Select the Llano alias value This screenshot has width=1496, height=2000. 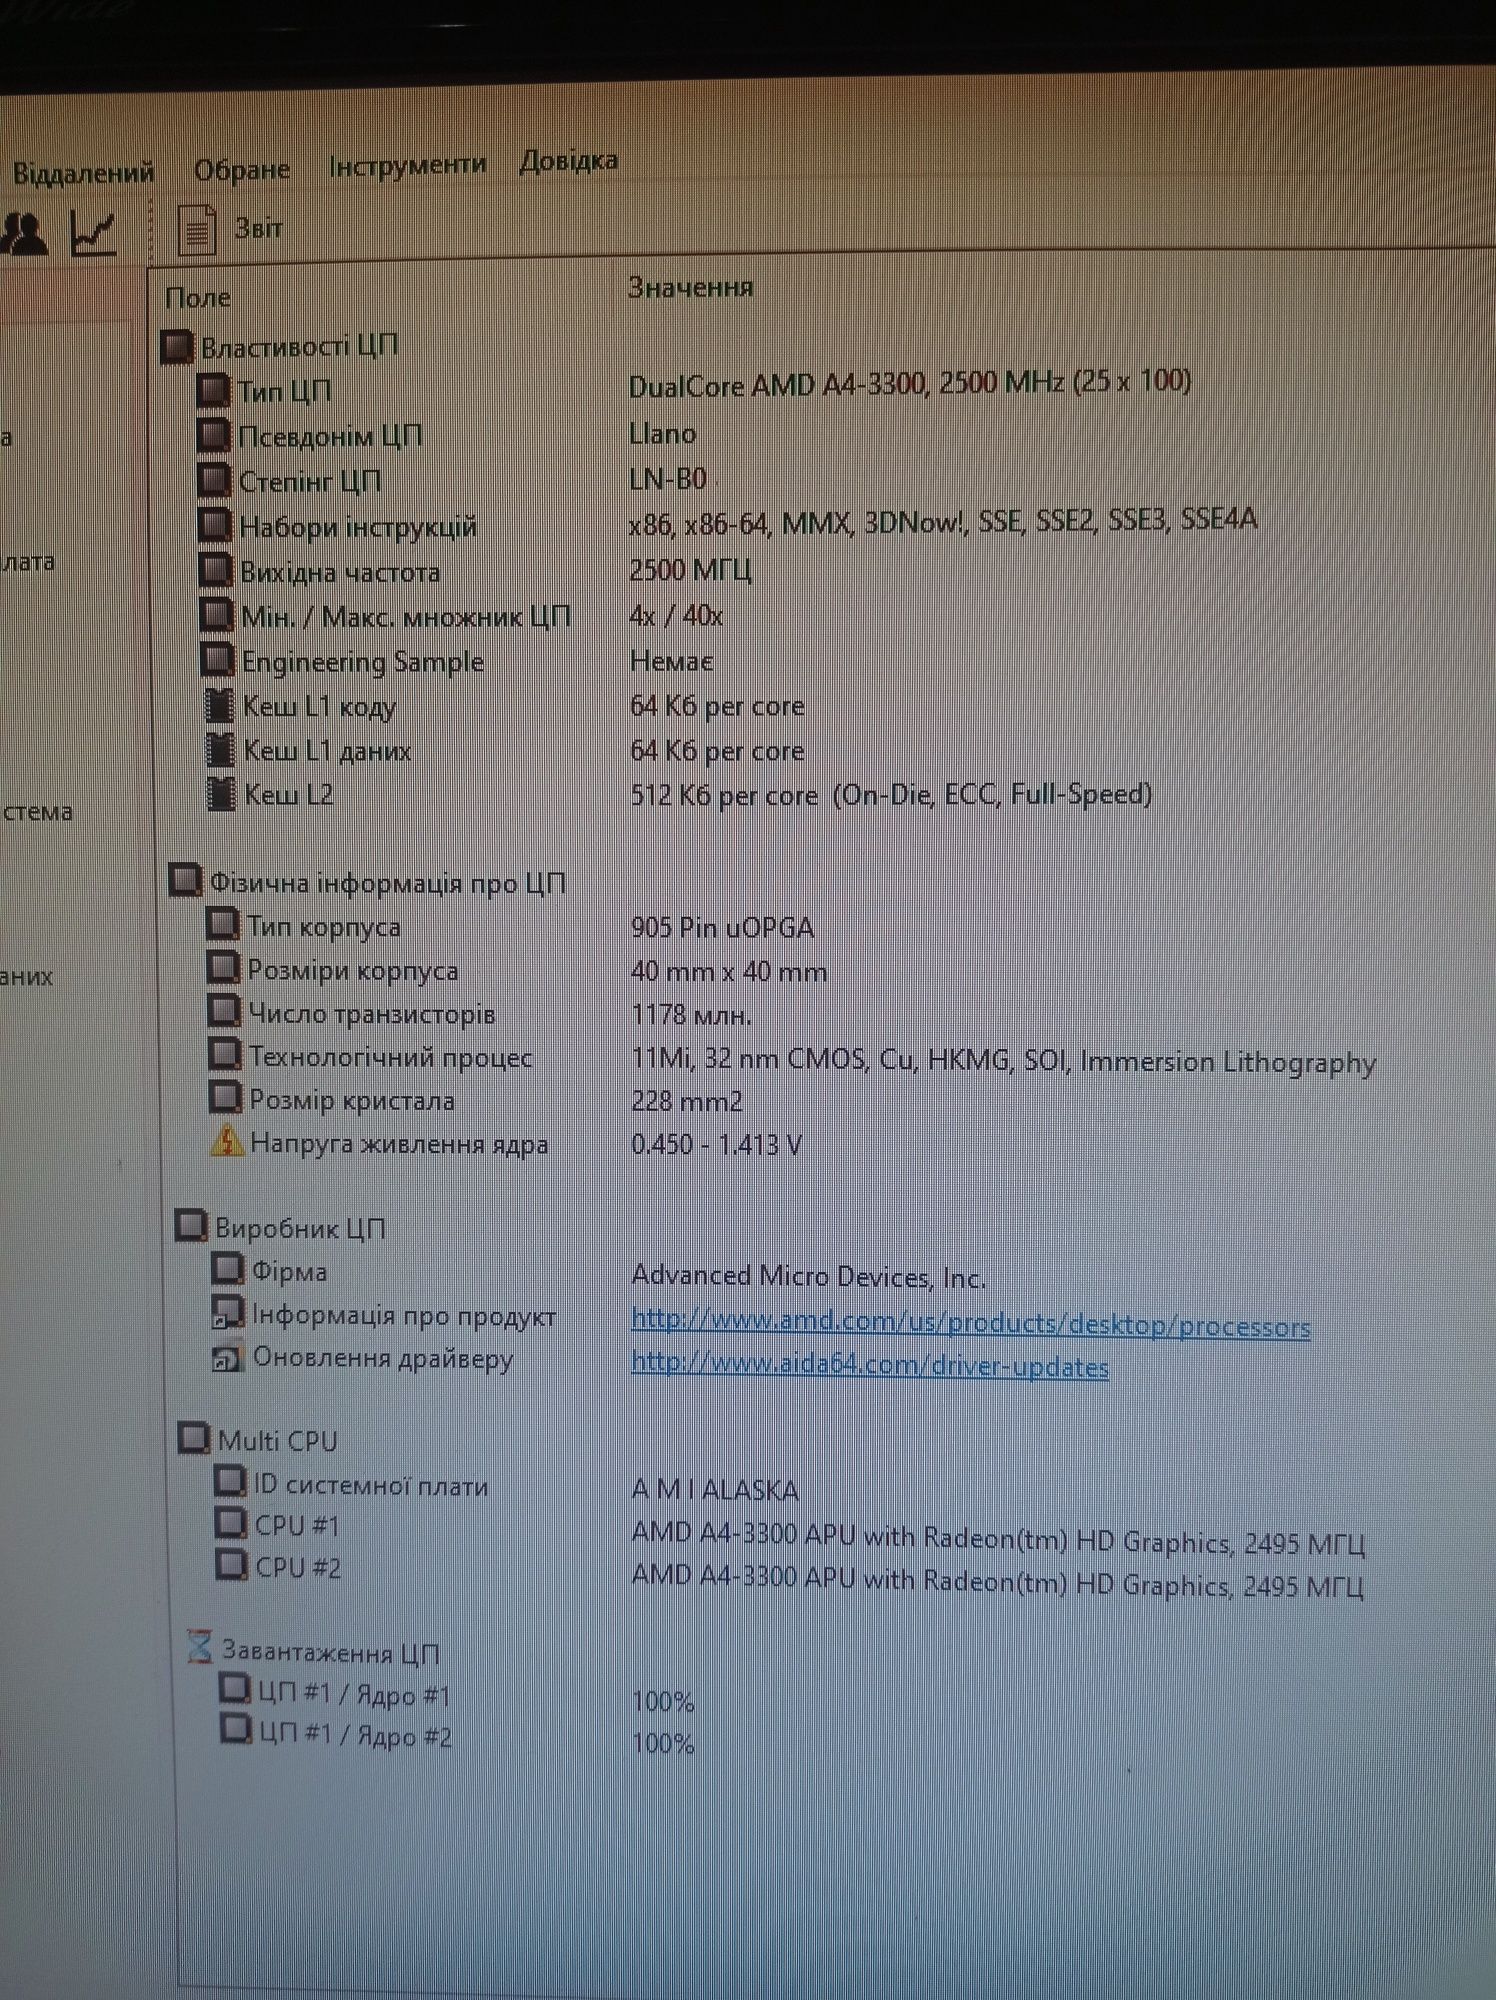tap(662, 434)
